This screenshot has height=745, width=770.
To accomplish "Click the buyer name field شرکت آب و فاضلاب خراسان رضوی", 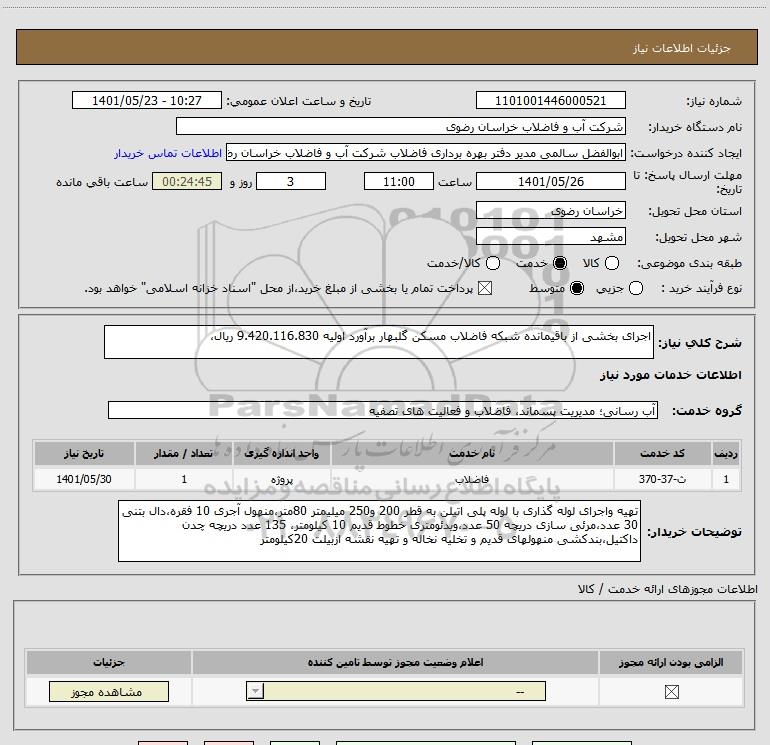I will pyautogui.click(x=401, y=126).
